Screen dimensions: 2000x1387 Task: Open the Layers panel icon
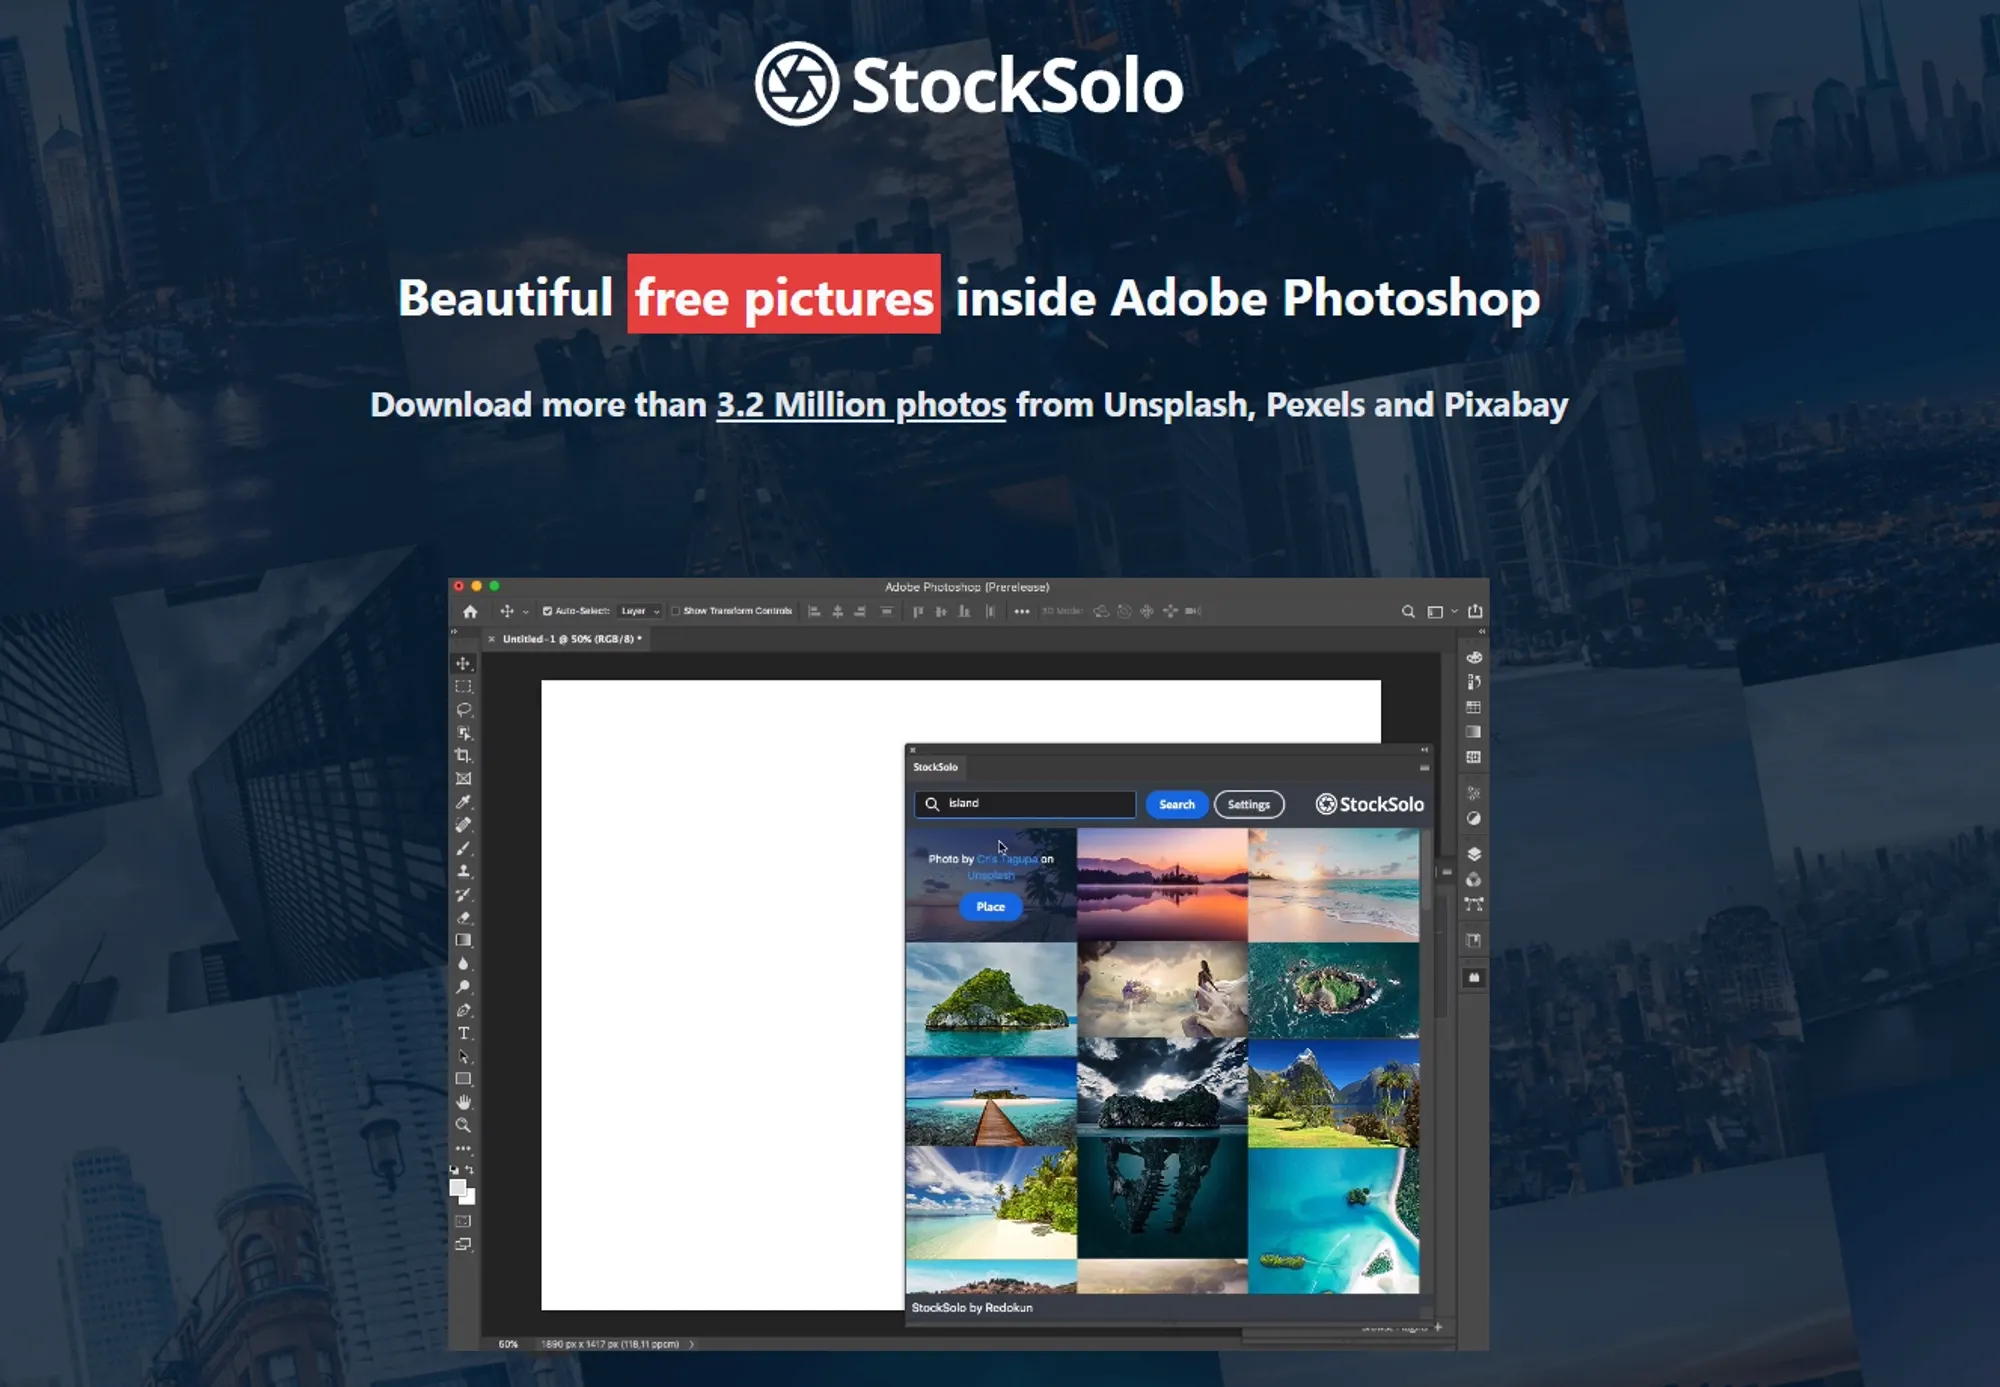click(1473, 854)
